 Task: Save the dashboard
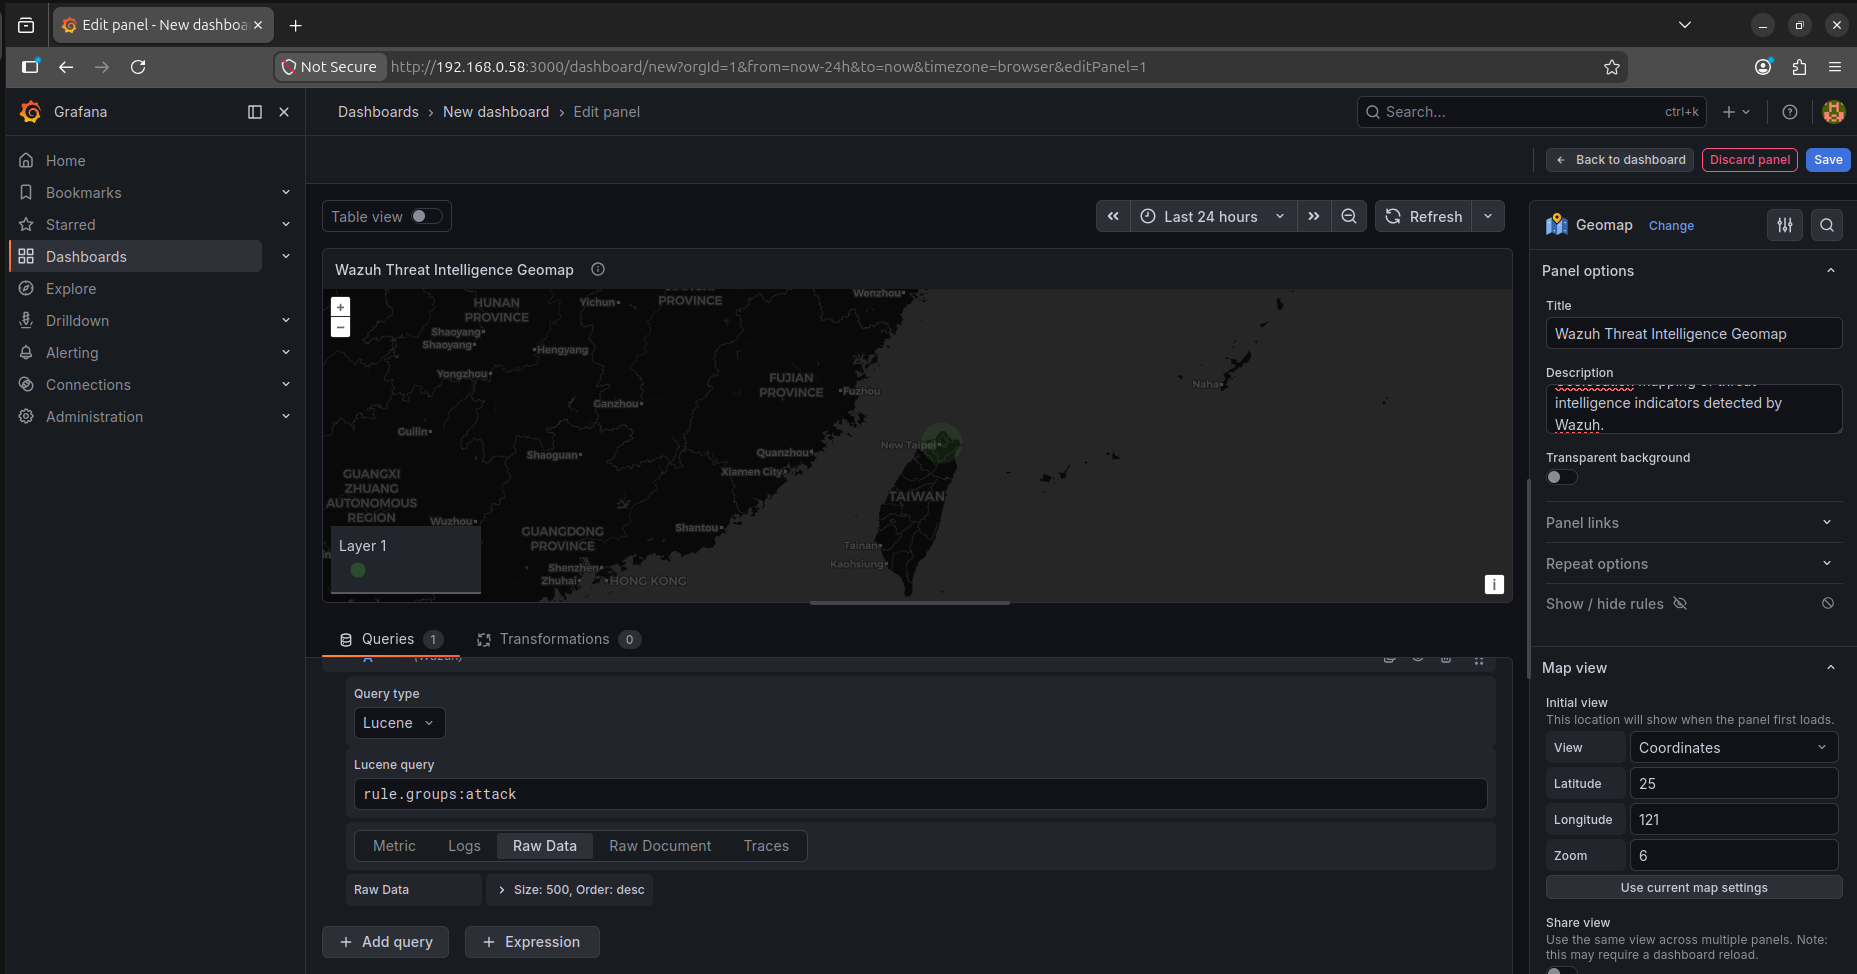[x=1828, y=160]
